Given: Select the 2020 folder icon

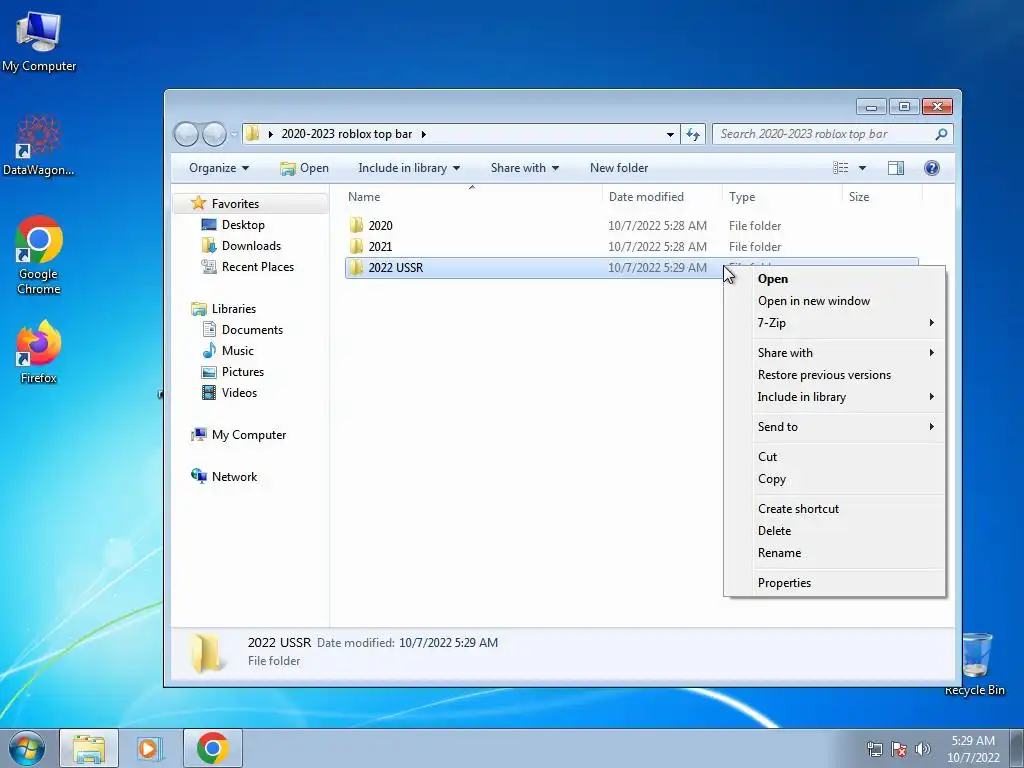Looking at the screenshot, I should 356,225.
